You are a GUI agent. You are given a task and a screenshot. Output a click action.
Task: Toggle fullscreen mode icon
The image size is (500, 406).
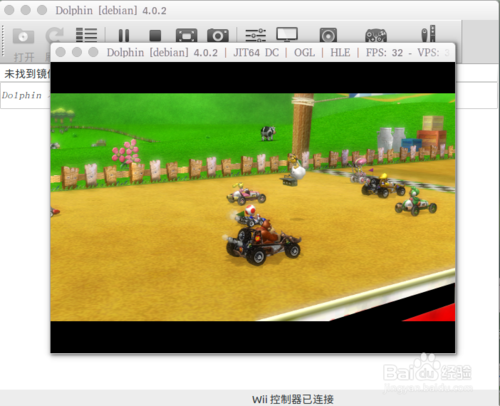tap(186, 35)
